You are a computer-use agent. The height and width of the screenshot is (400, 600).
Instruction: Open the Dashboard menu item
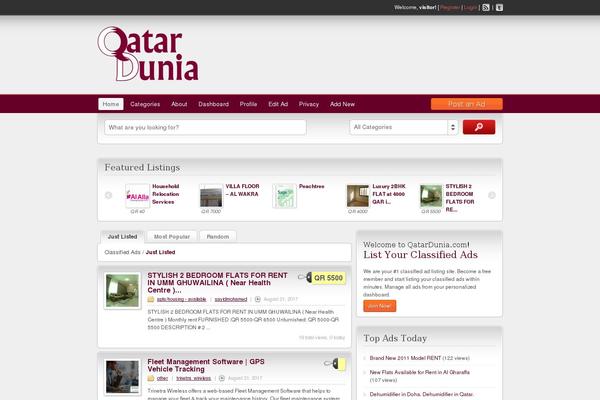coord(214,104)
